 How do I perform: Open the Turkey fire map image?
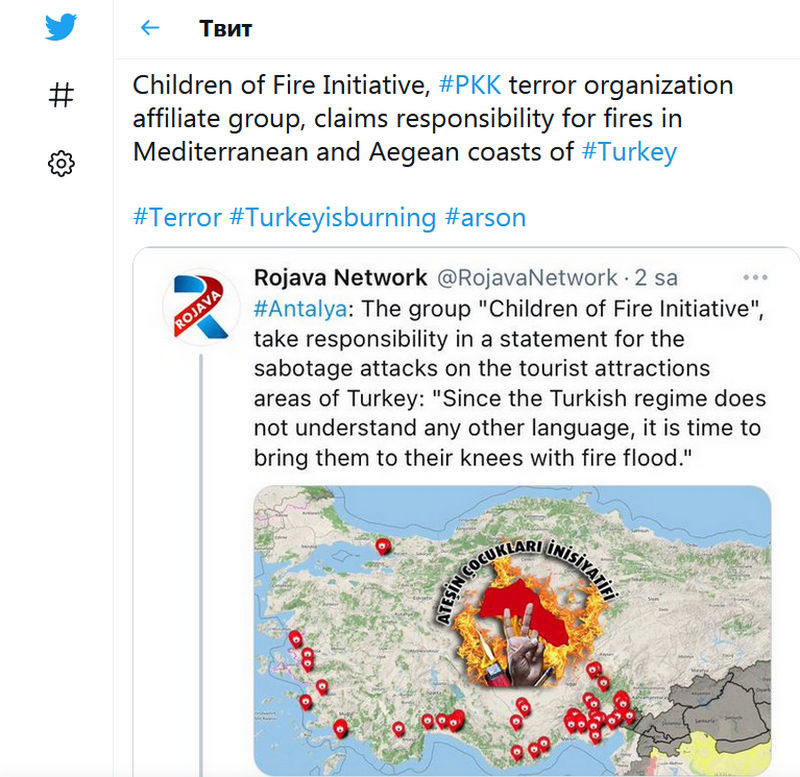(x=512, y=631)
